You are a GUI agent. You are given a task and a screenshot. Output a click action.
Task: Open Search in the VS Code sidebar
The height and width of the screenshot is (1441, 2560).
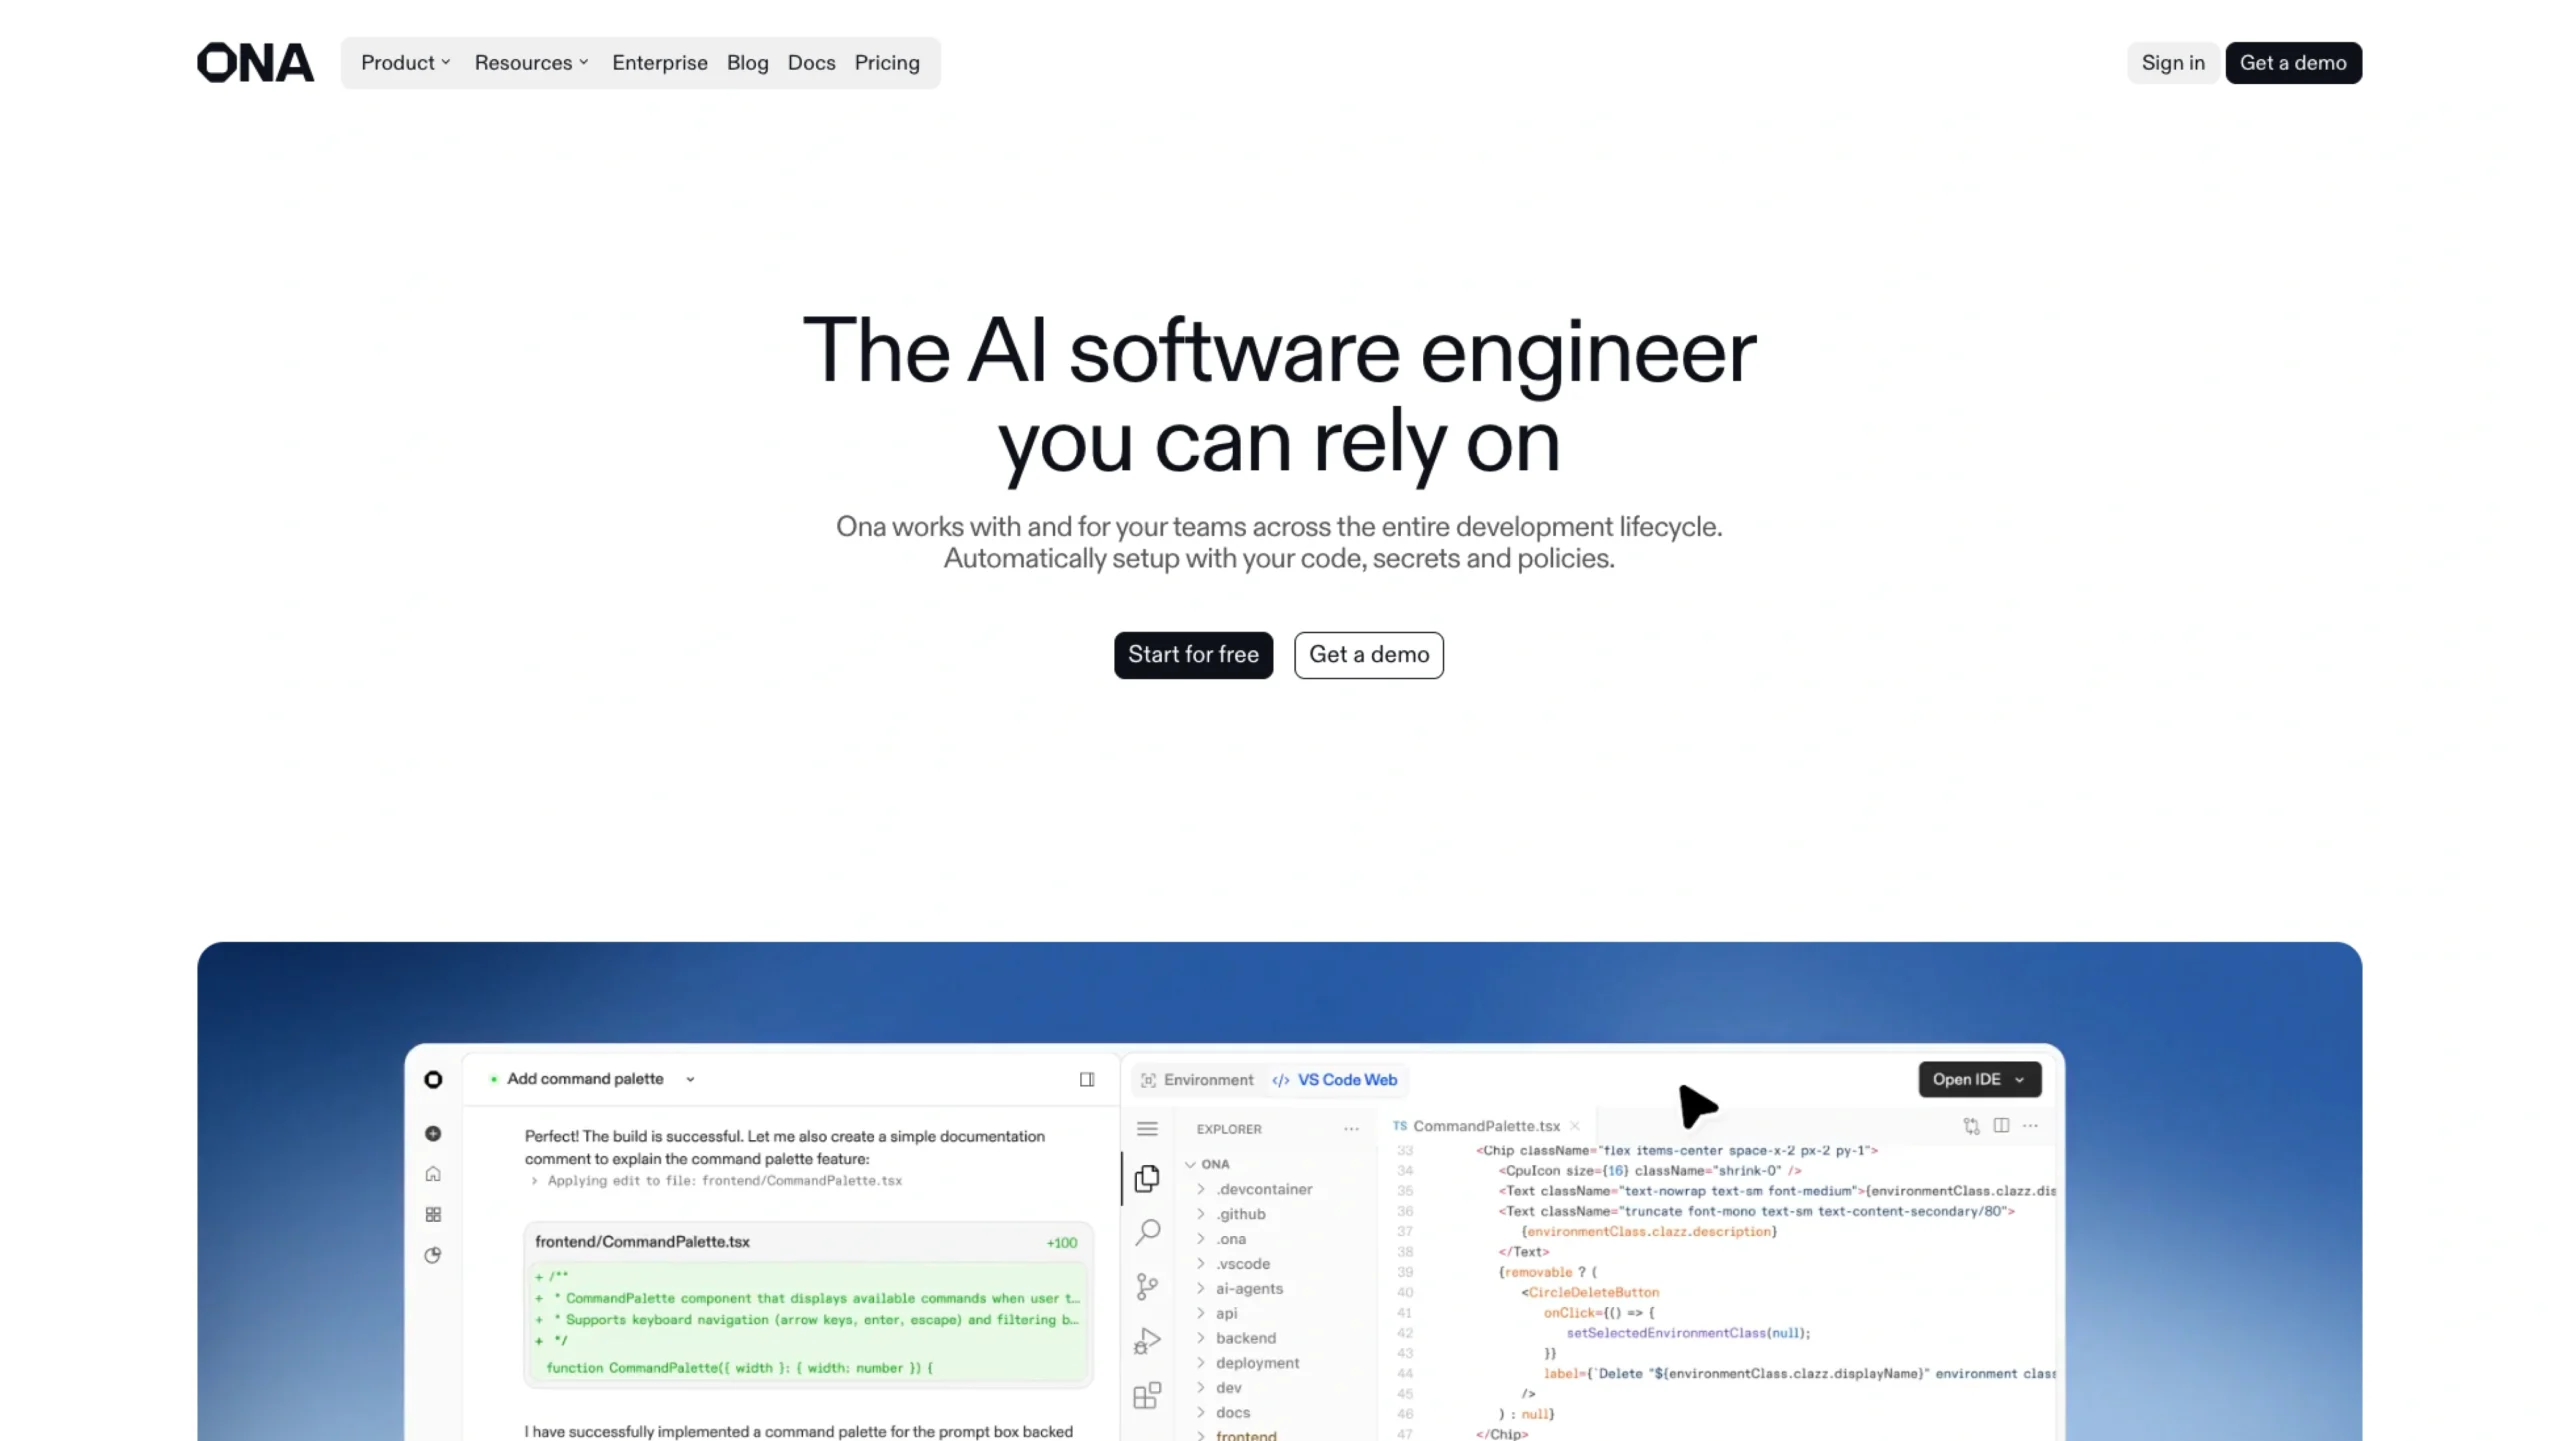[x=1147, y=1232]
